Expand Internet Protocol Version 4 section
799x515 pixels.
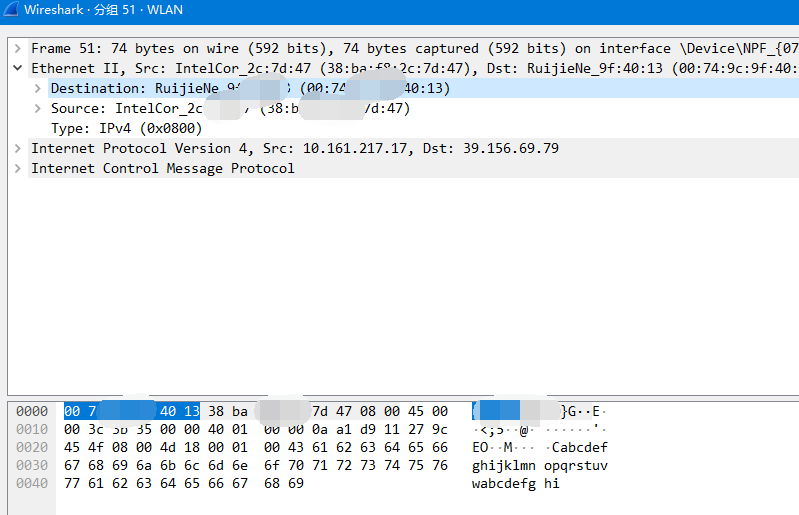(18, 148)
